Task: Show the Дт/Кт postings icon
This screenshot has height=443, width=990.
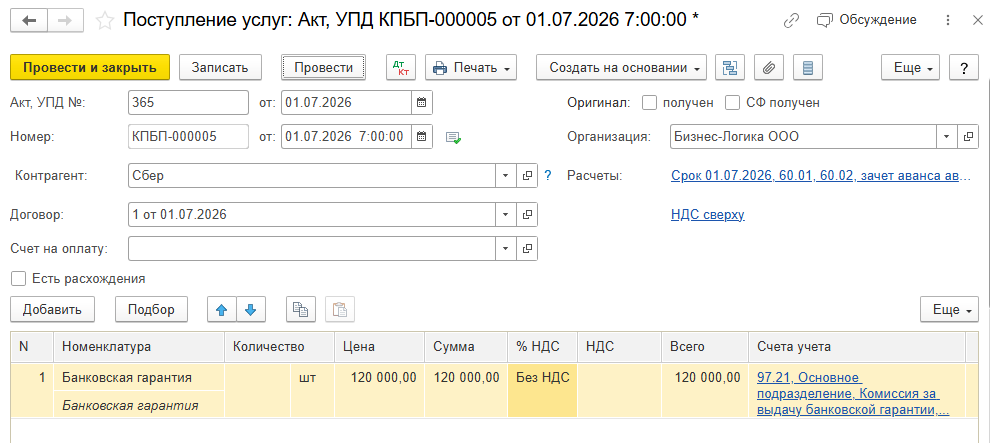Action: [401, 68]
